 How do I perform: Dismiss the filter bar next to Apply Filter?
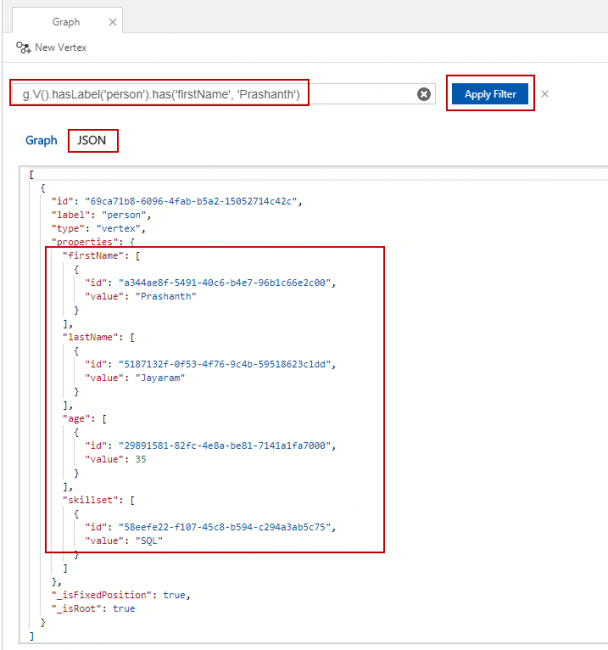tap(545, 94)
